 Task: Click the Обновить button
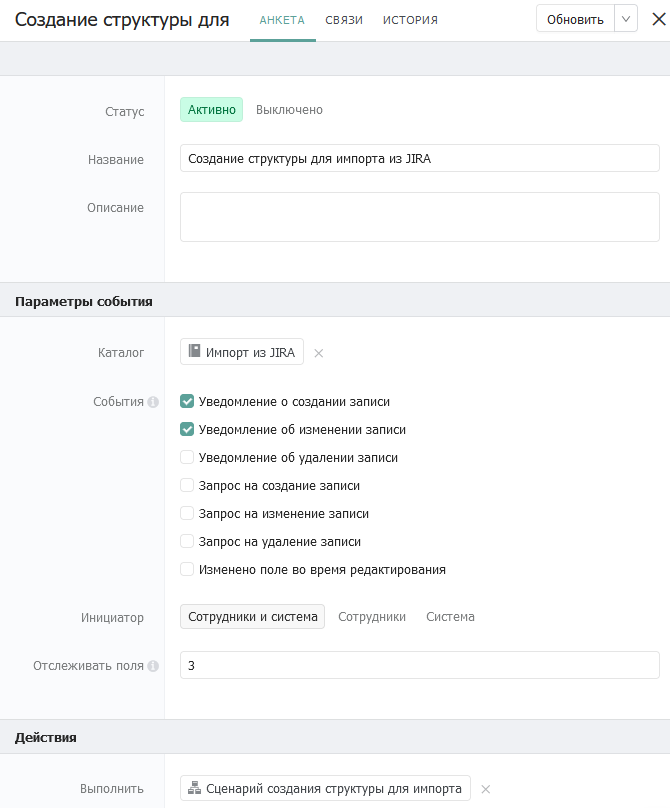pos(575,19)
